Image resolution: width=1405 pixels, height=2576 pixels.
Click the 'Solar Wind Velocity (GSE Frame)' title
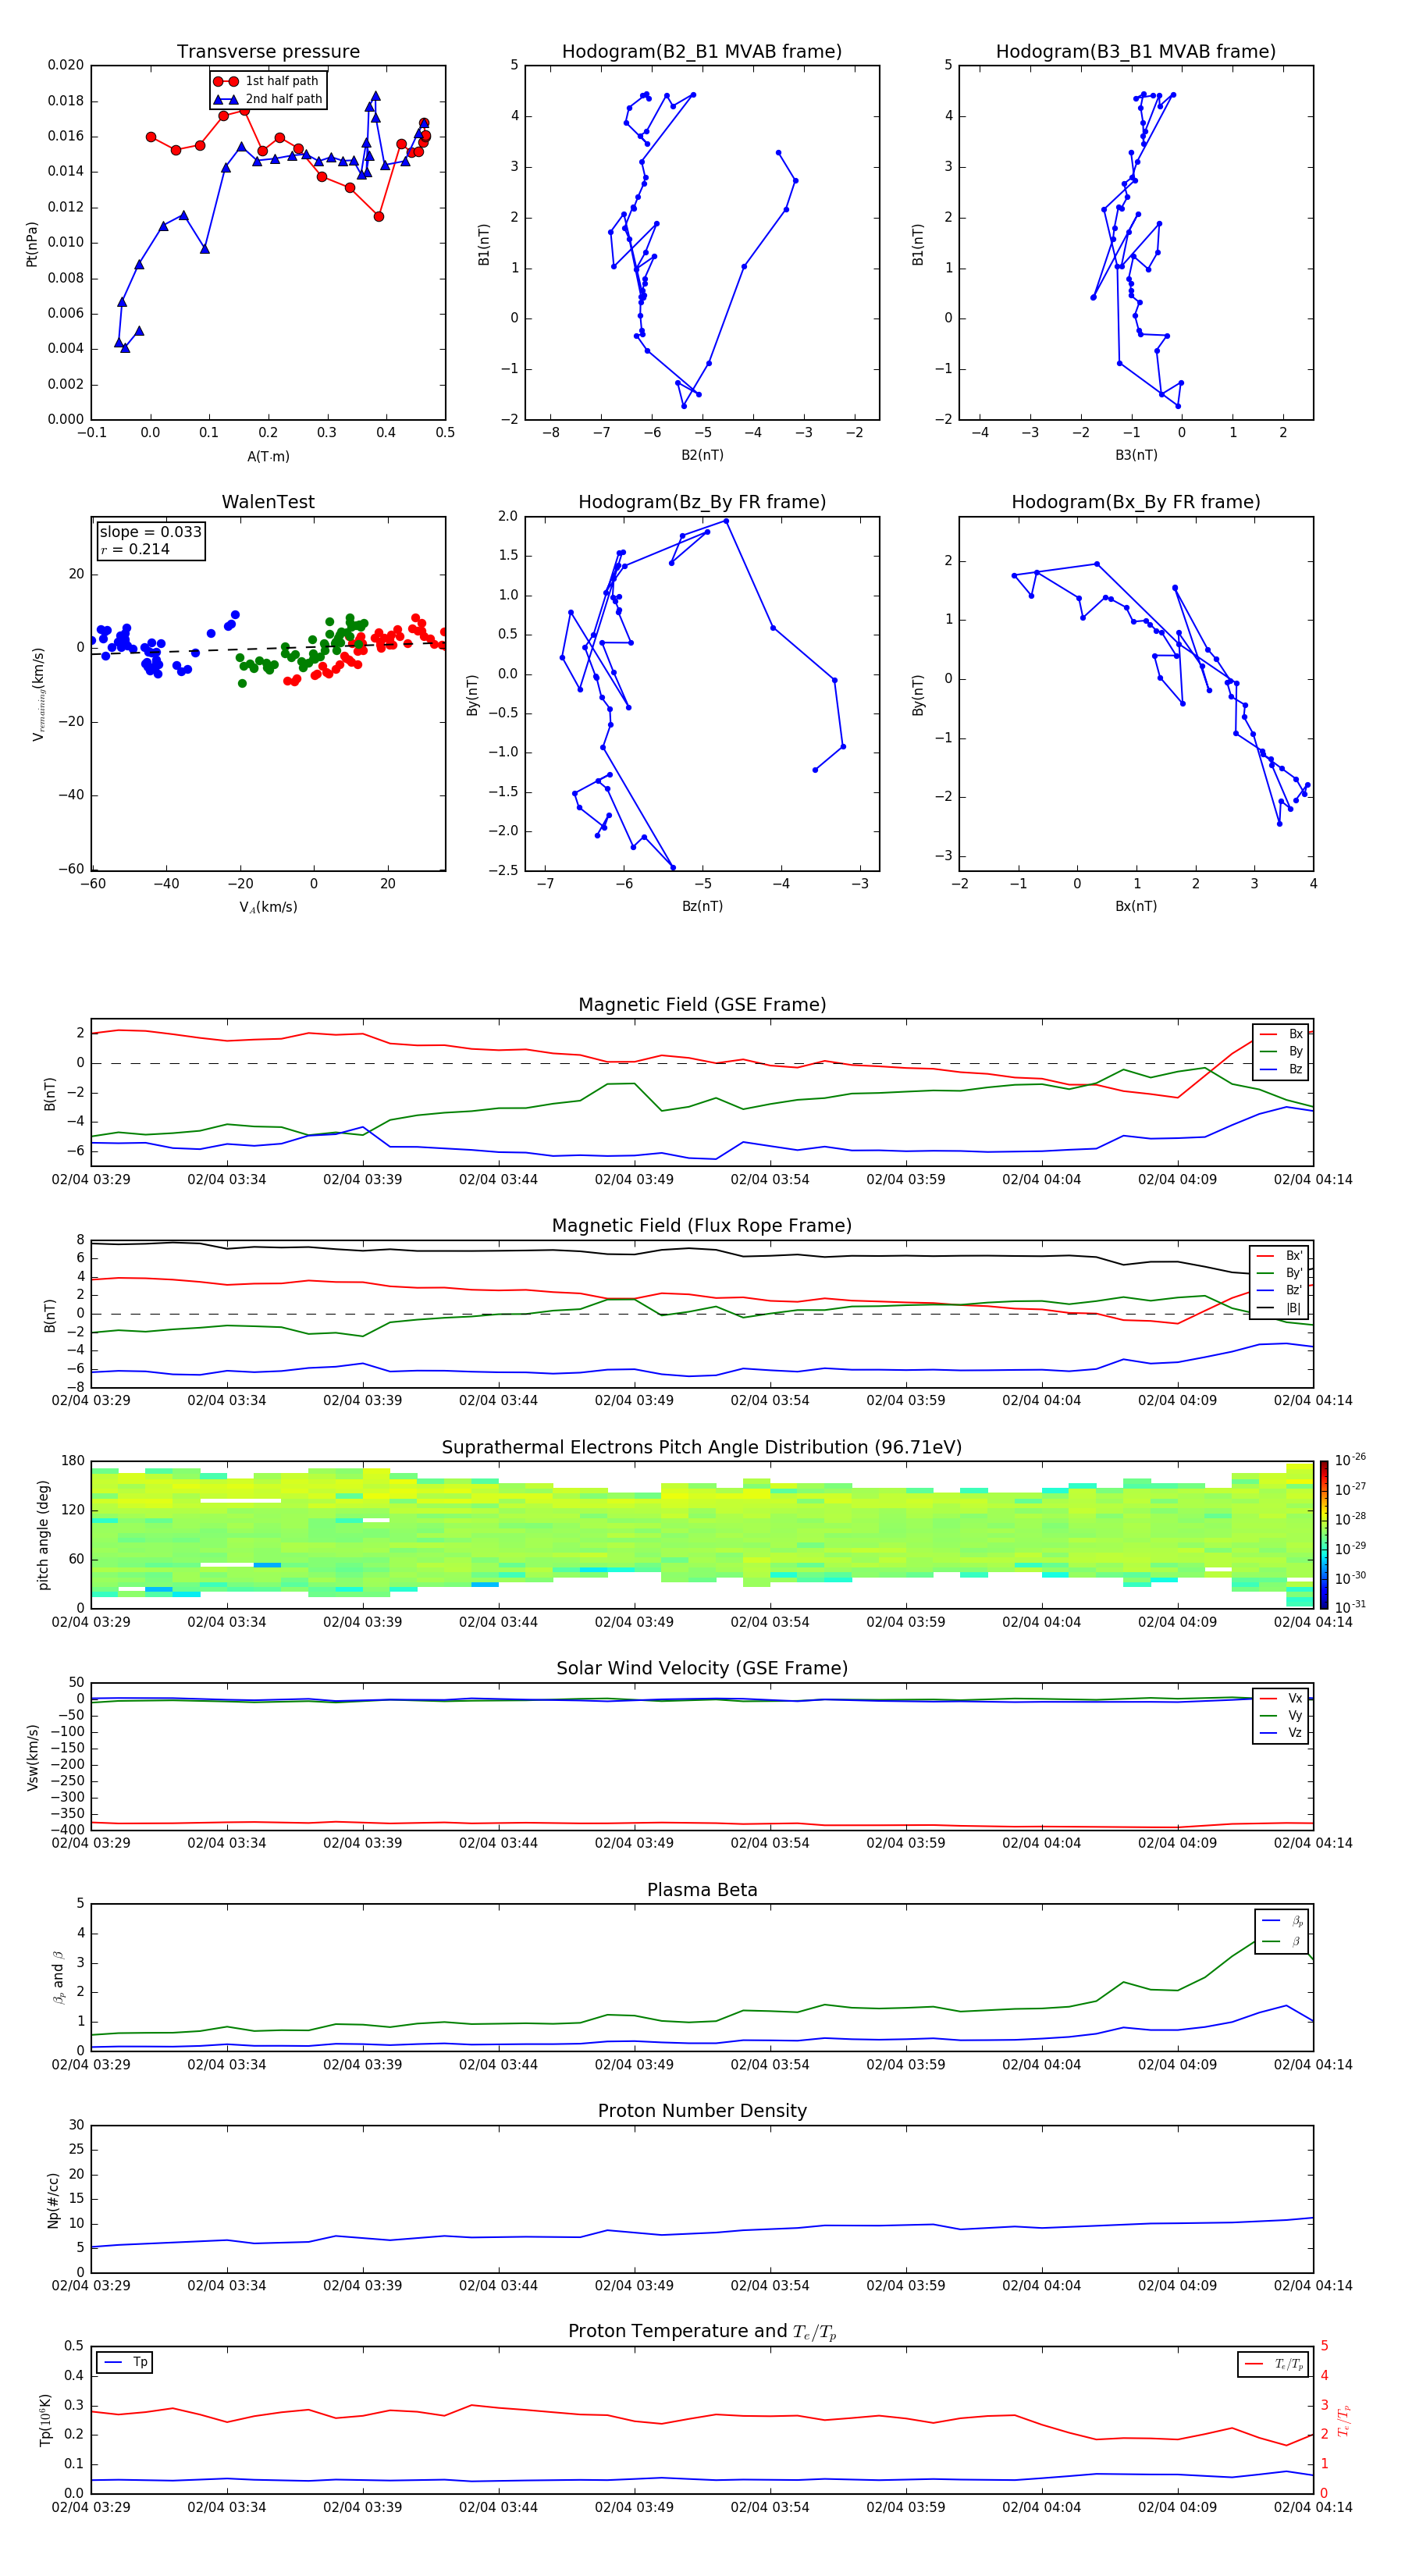[x=702, y=1668]
